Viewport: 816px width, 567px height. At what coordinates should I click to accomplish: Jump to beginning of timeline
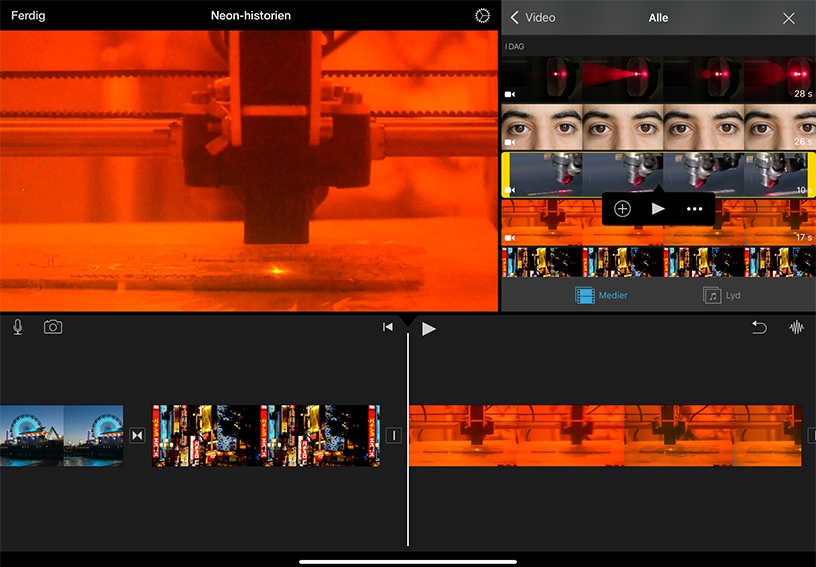click(388, 327)
